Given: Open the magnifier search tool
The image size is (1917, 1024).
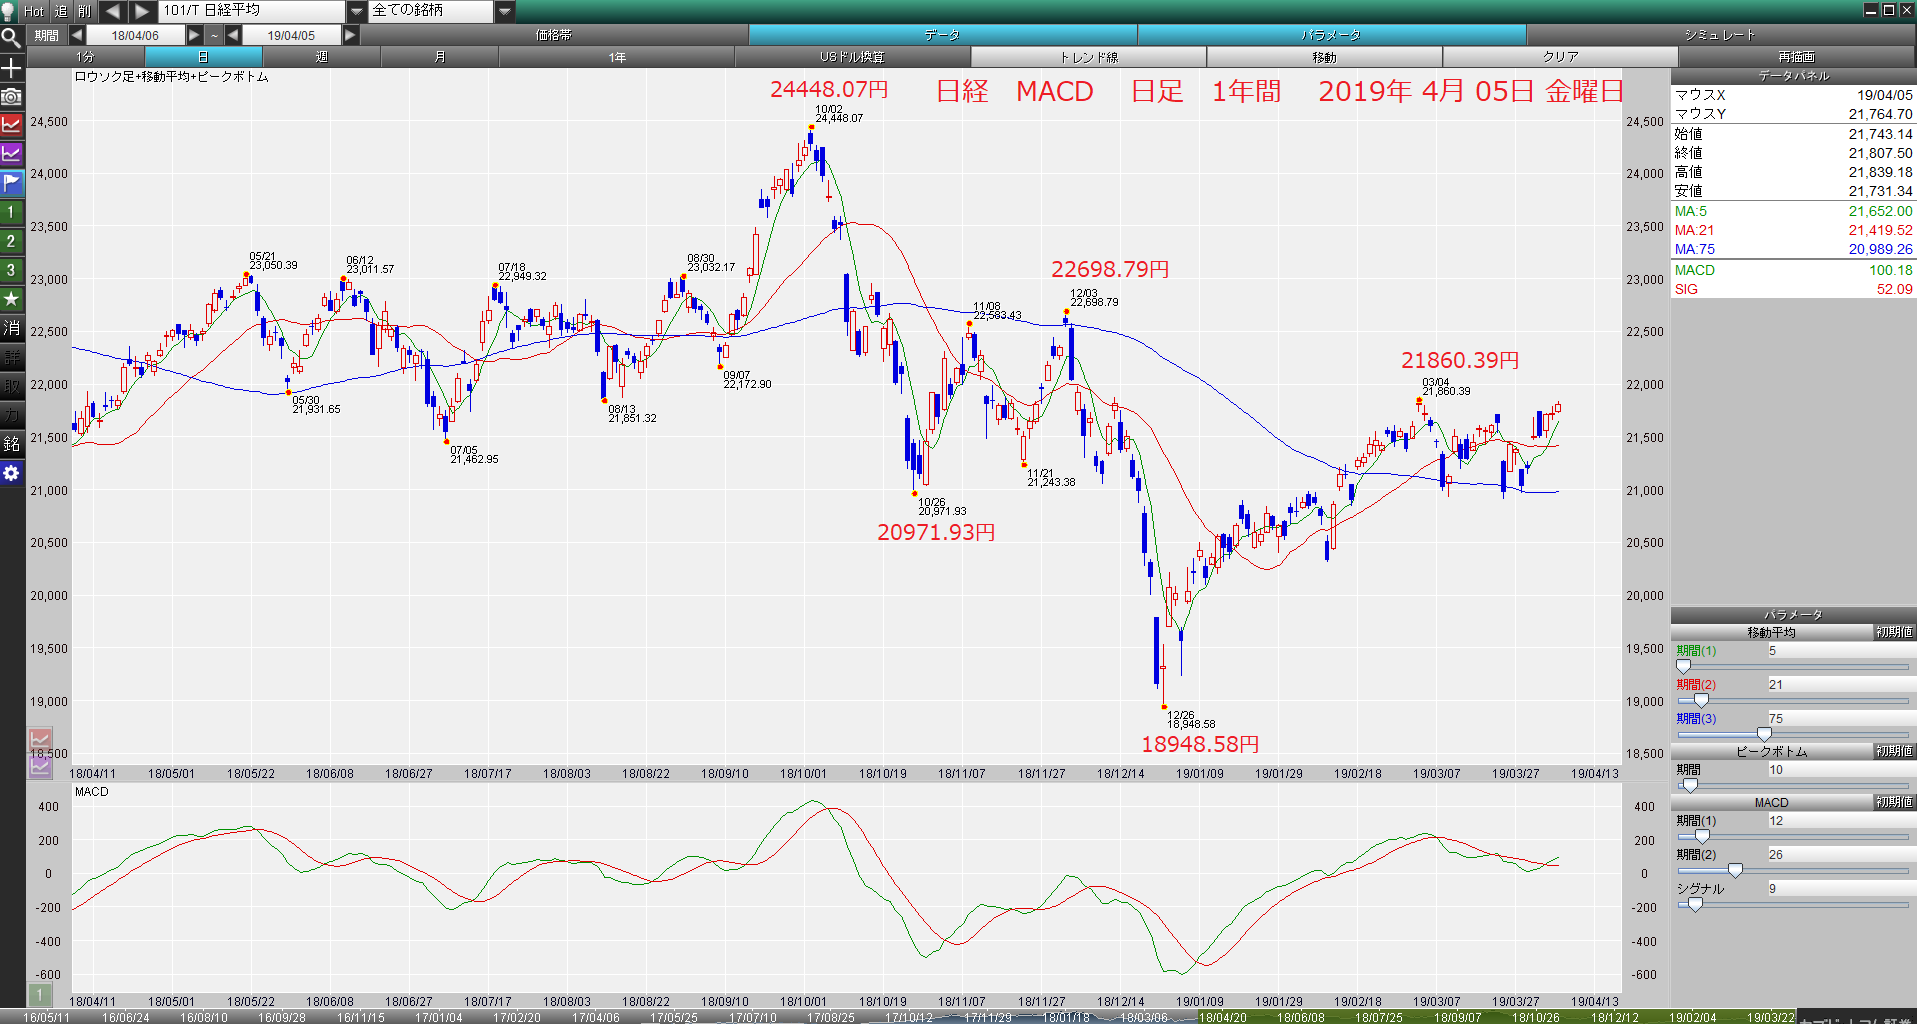Looking at the screenshot, I should (11, 39).
